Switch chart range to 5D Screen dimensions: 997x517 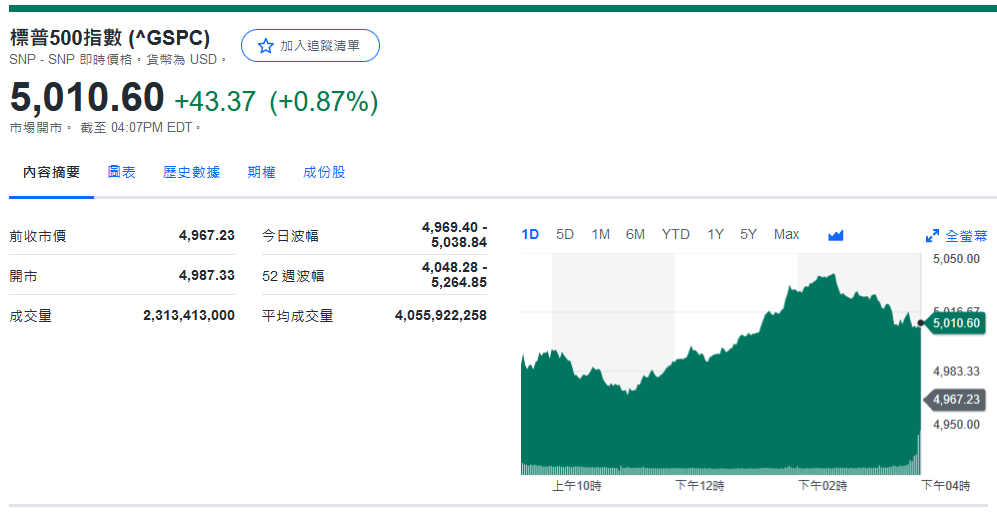point(565,234)
